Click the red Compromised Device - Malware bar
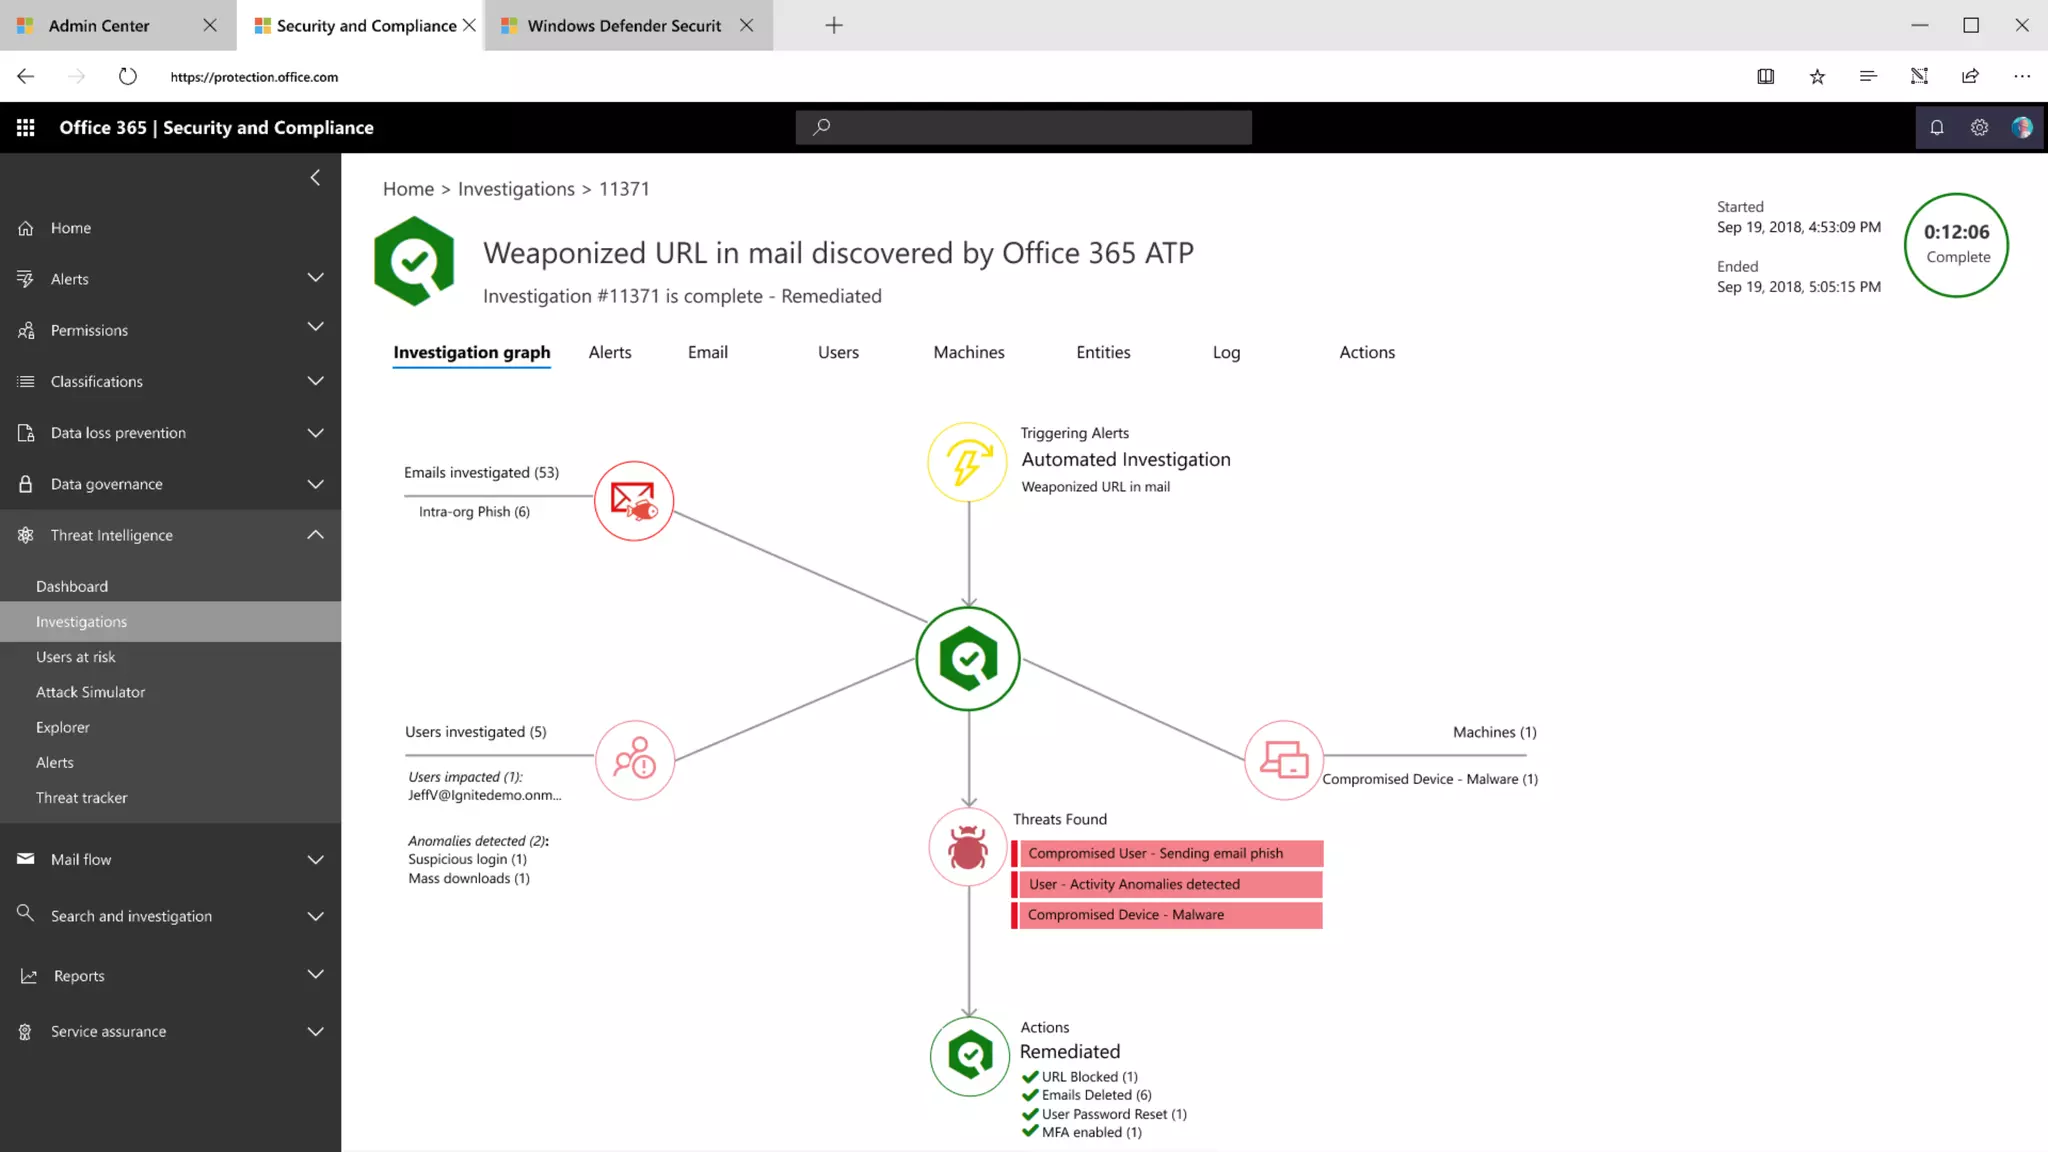The height and width of the screenshot is (1152, 2048). pyautogui.click(x=1167, y=915)
